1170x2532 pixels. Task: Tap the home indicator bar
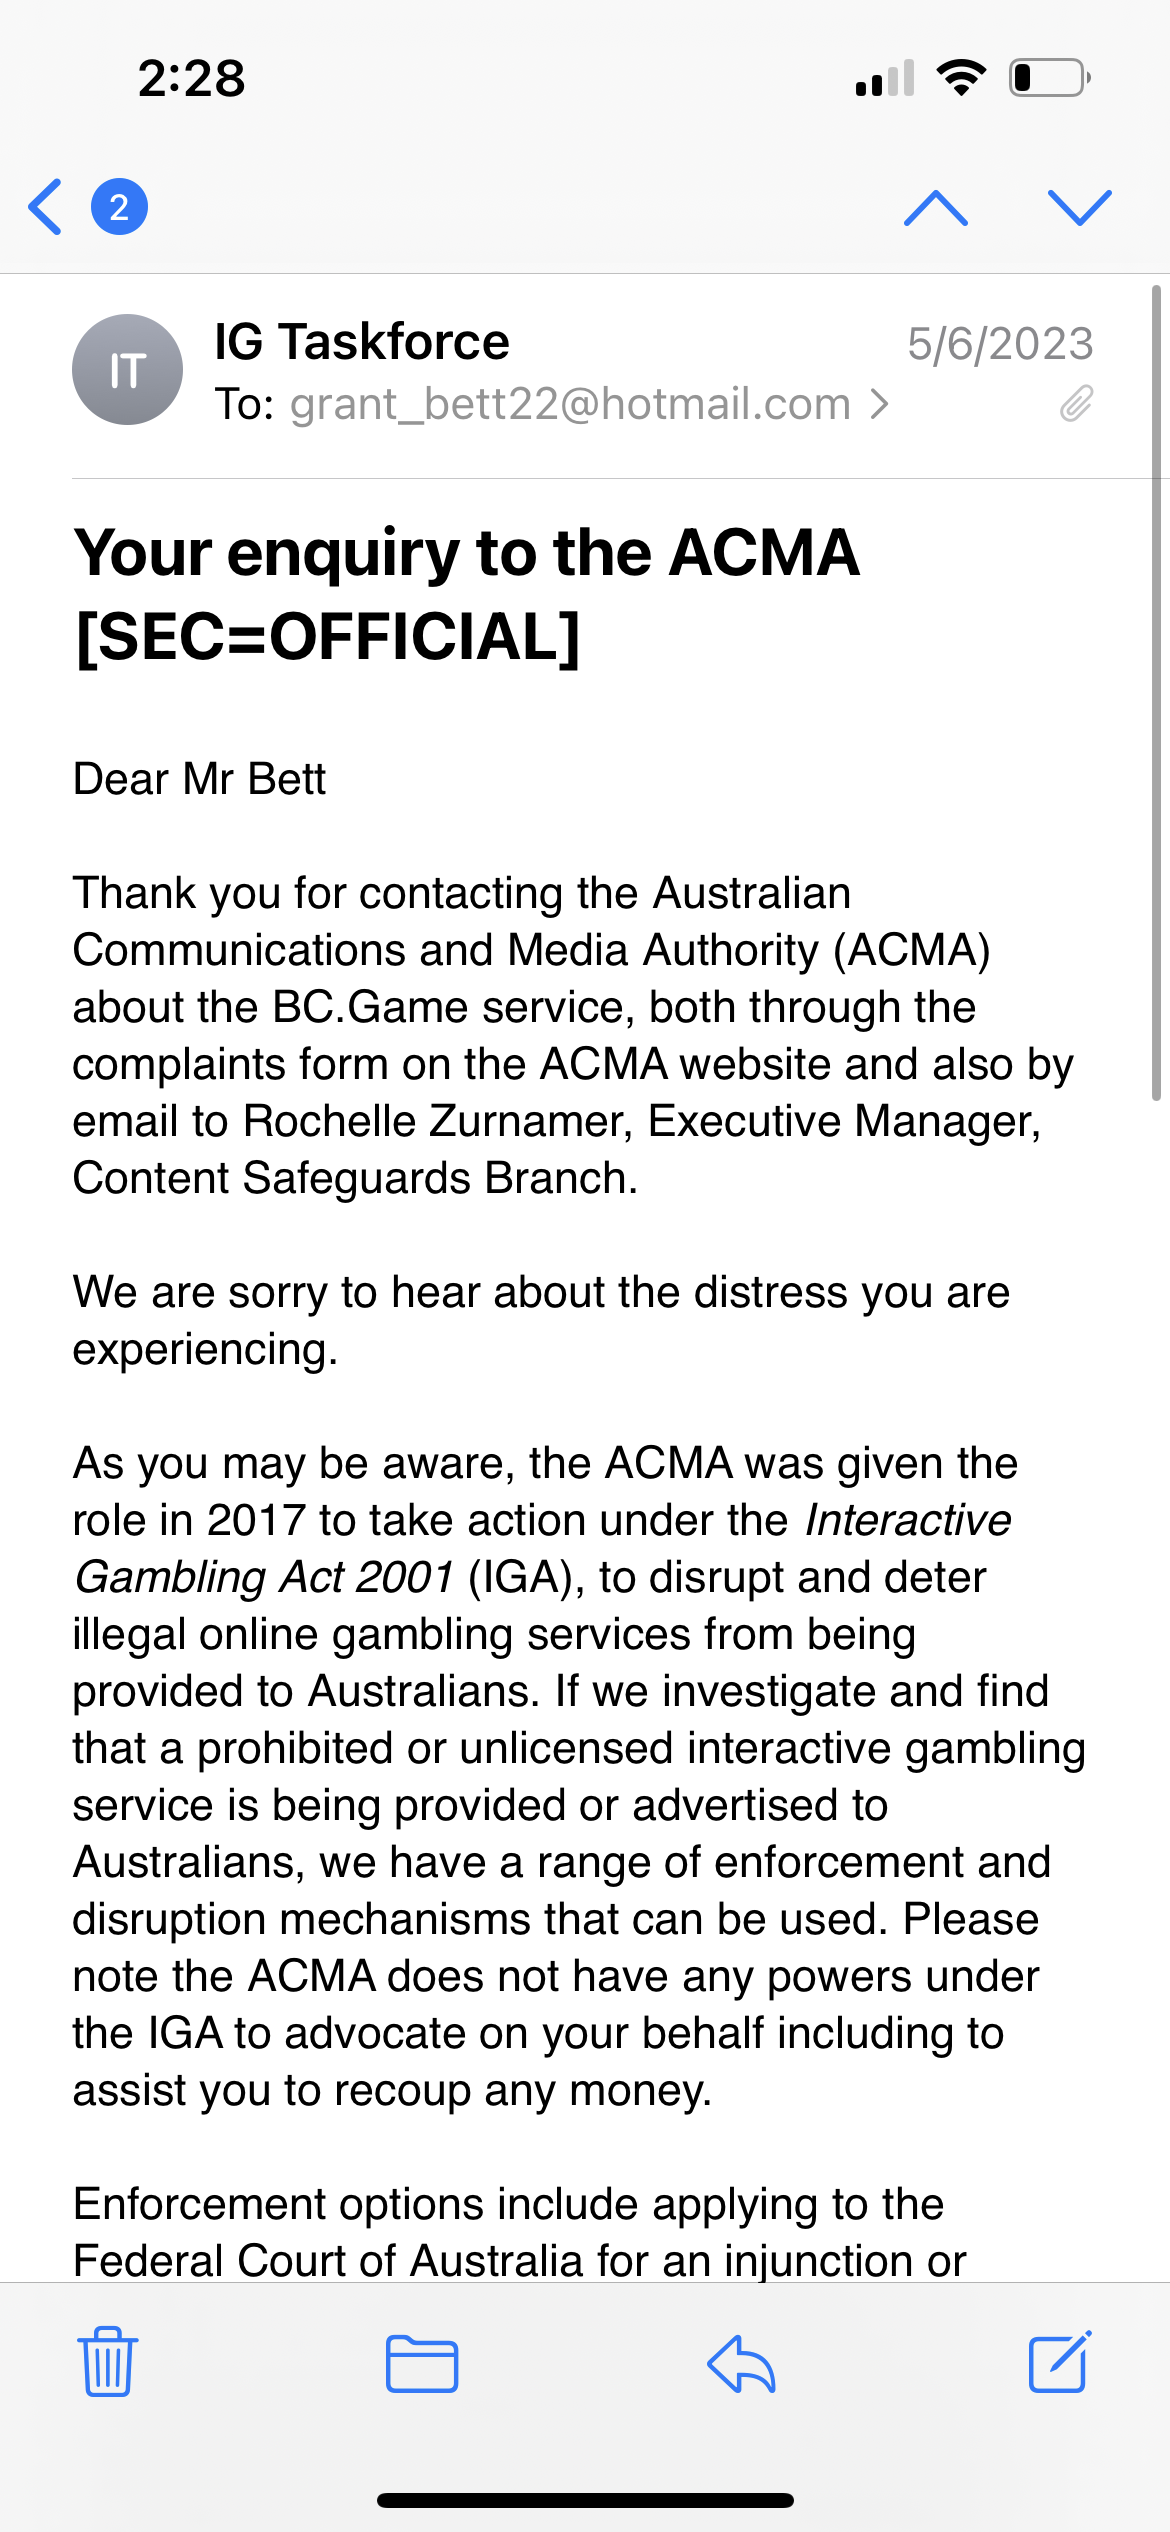585,2500
